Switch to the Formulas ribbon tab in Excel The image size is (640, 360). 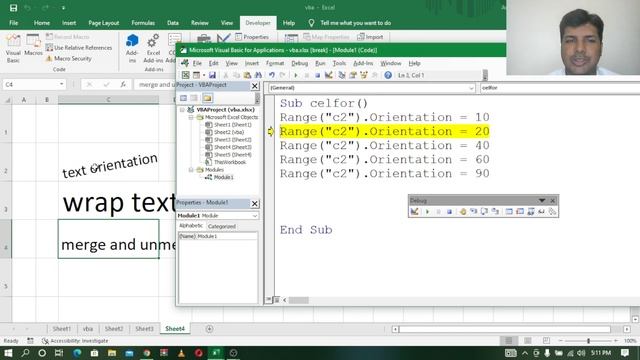pos(143,23)
